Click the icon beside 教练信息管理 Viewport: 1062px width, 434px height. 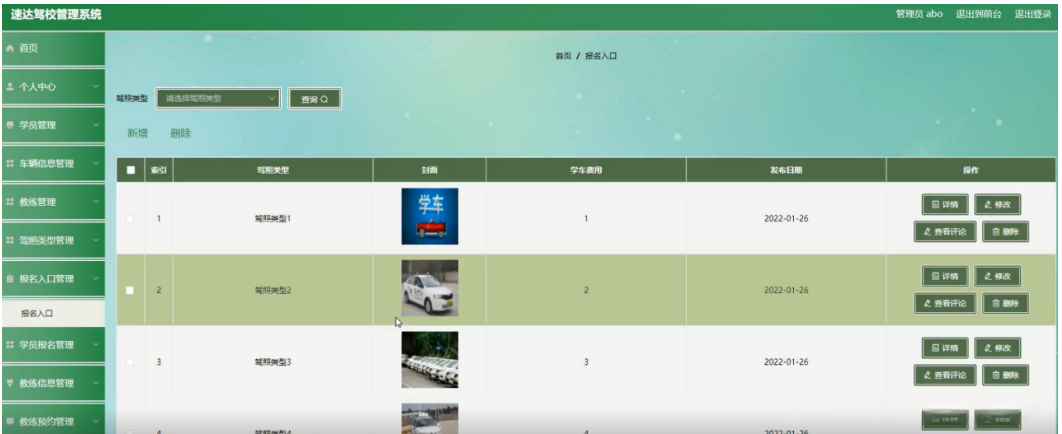pyautogui.click(x=9, y=383)
